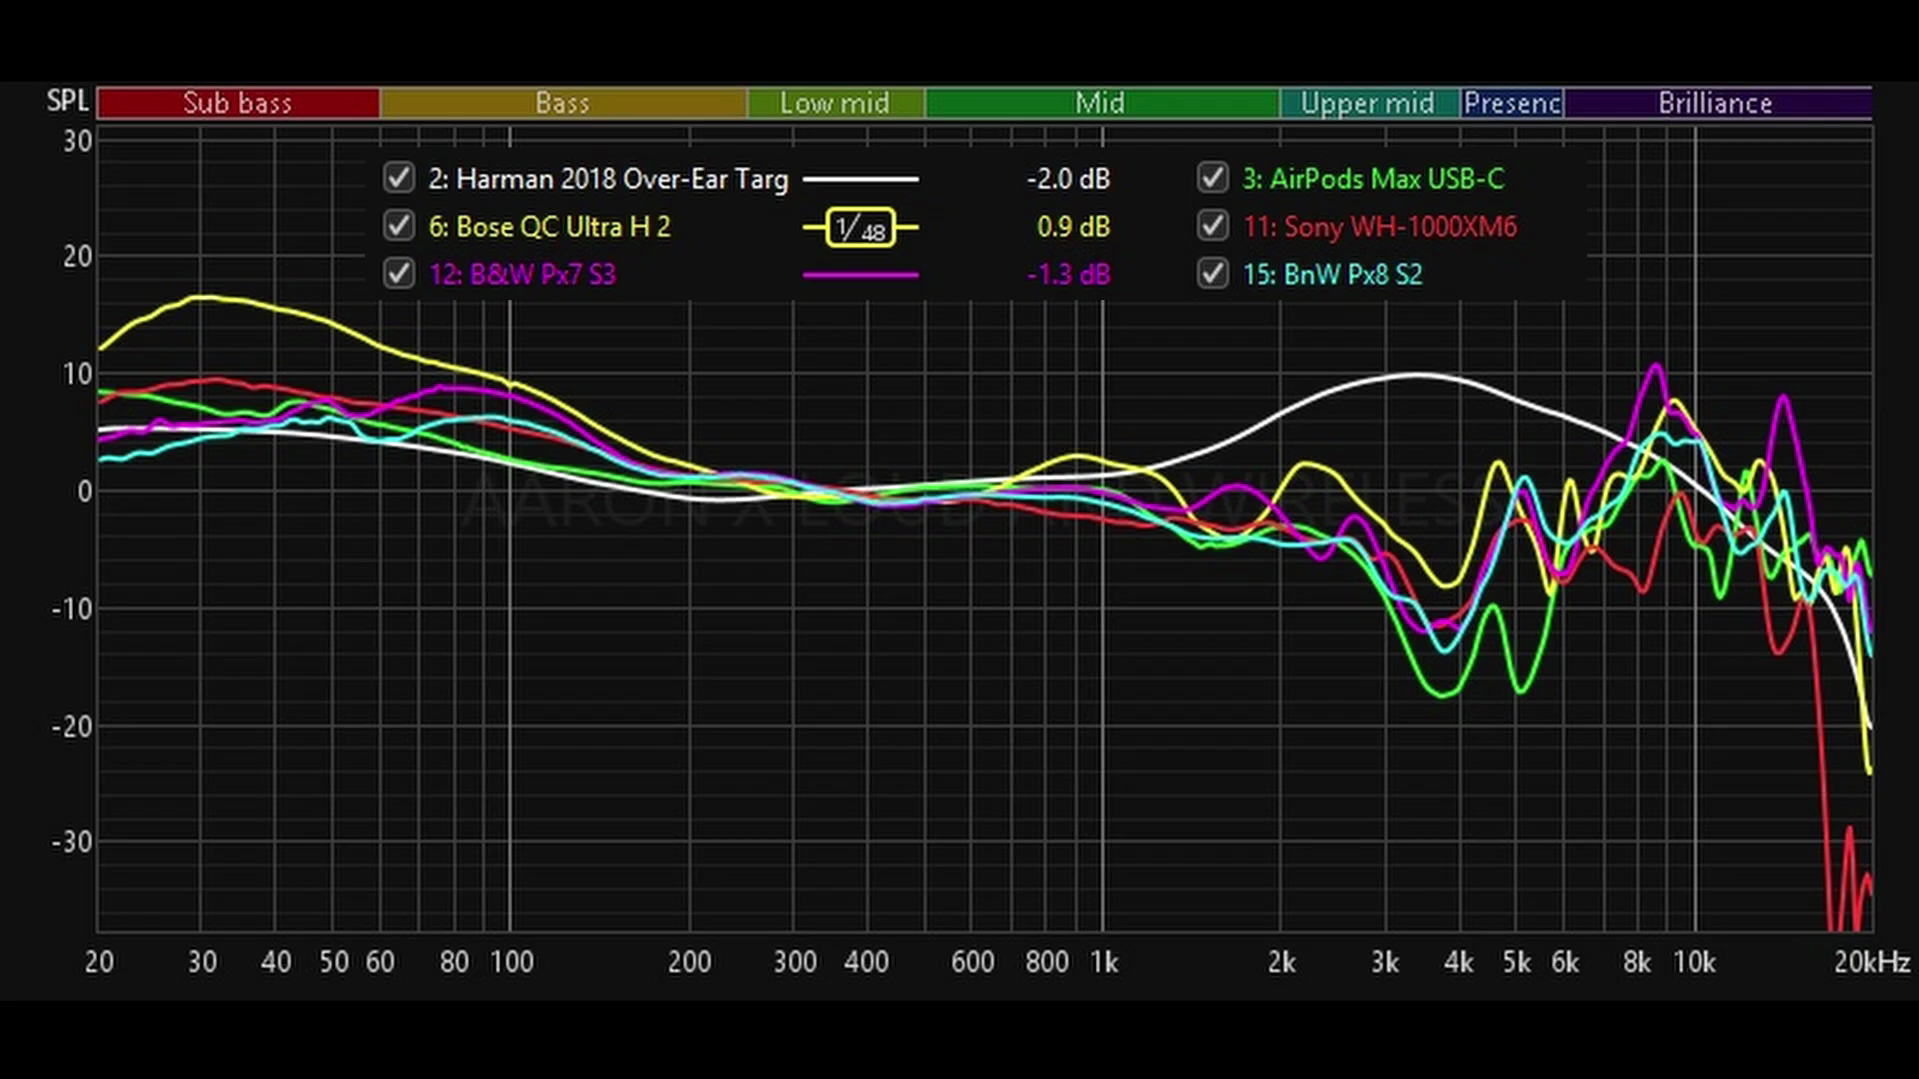
Task: Toggle the Bose QC Ultra H 2 checkbox
Action: tap(398, 226)
